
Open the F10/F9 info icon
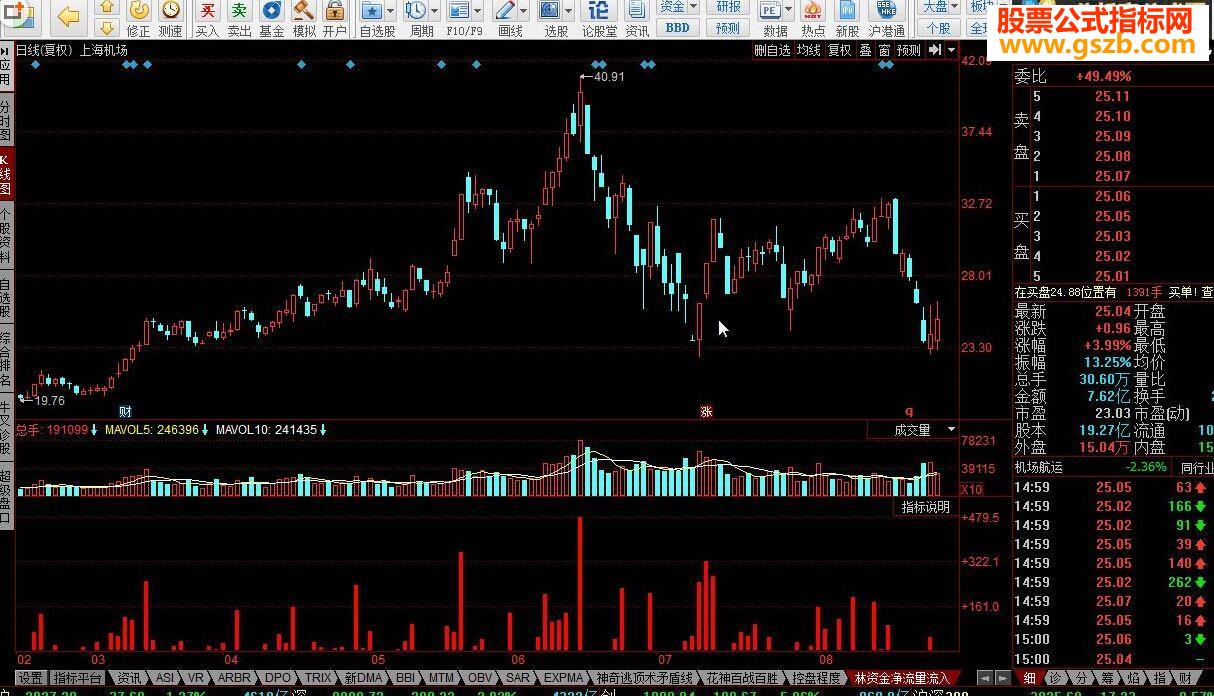(x=458, y=10)
